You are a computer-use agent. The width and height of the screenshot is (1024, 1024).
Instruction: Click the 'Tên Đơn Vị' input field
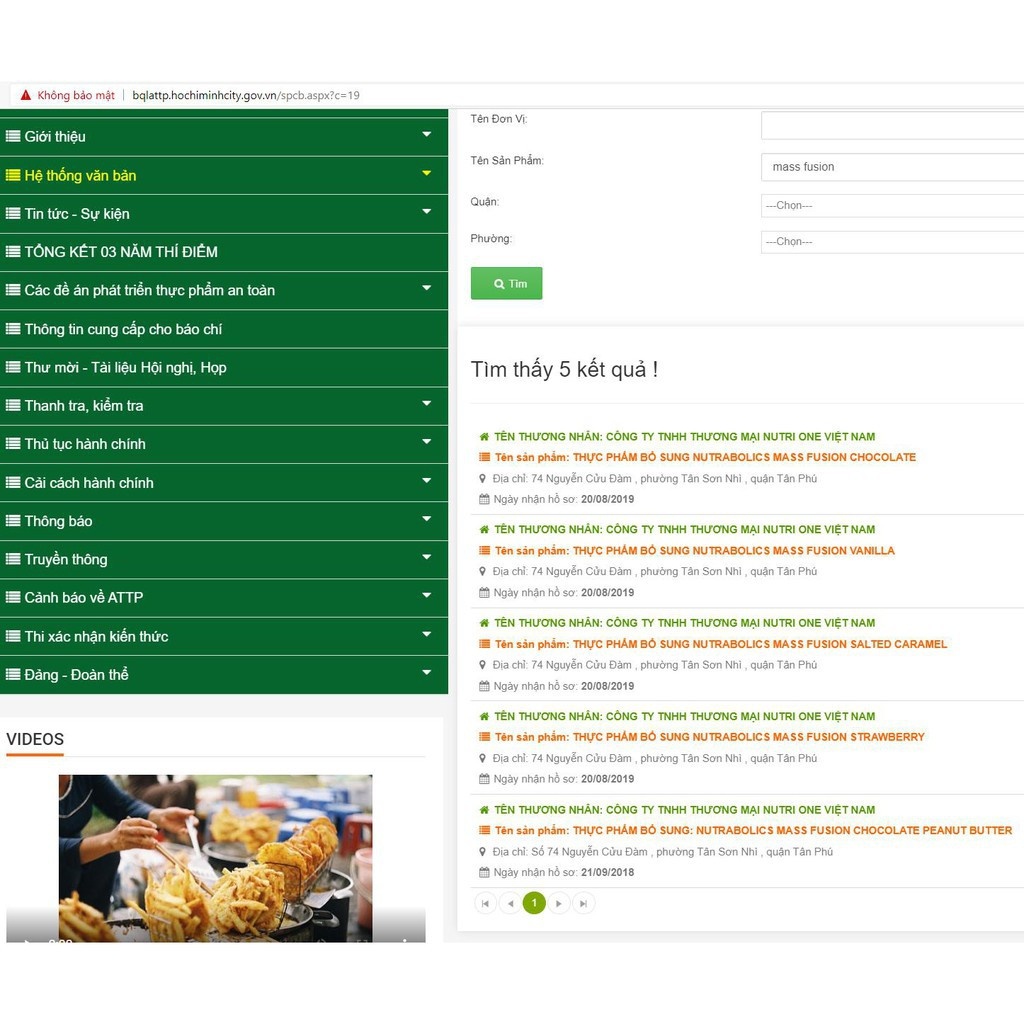[892, 125]
